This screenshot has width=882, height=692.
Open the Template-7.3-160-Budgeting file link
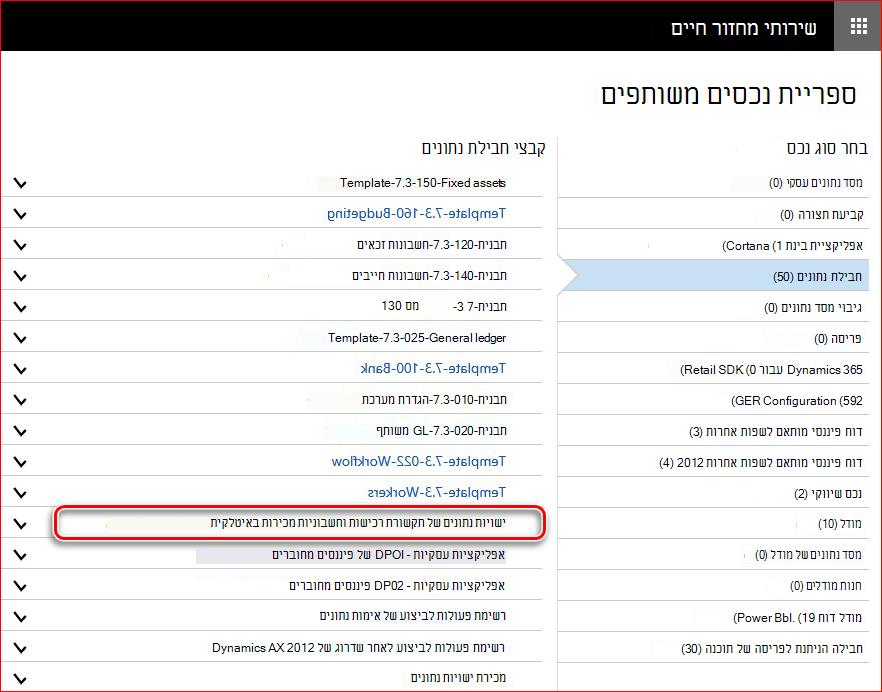tap(416, 214)
